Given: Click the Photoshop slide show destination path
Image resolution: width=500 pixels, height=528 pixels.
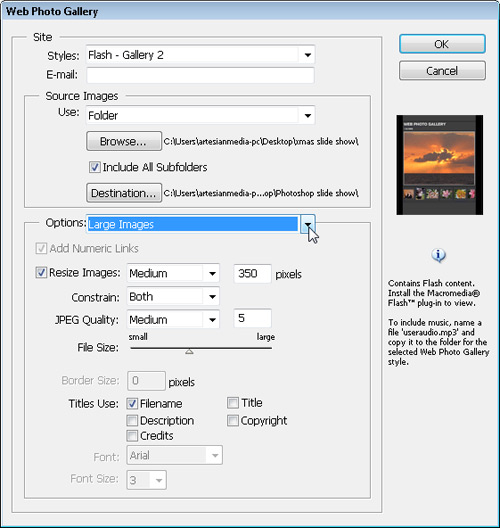Looking at the screenshot, I should (x=261, y=193).
